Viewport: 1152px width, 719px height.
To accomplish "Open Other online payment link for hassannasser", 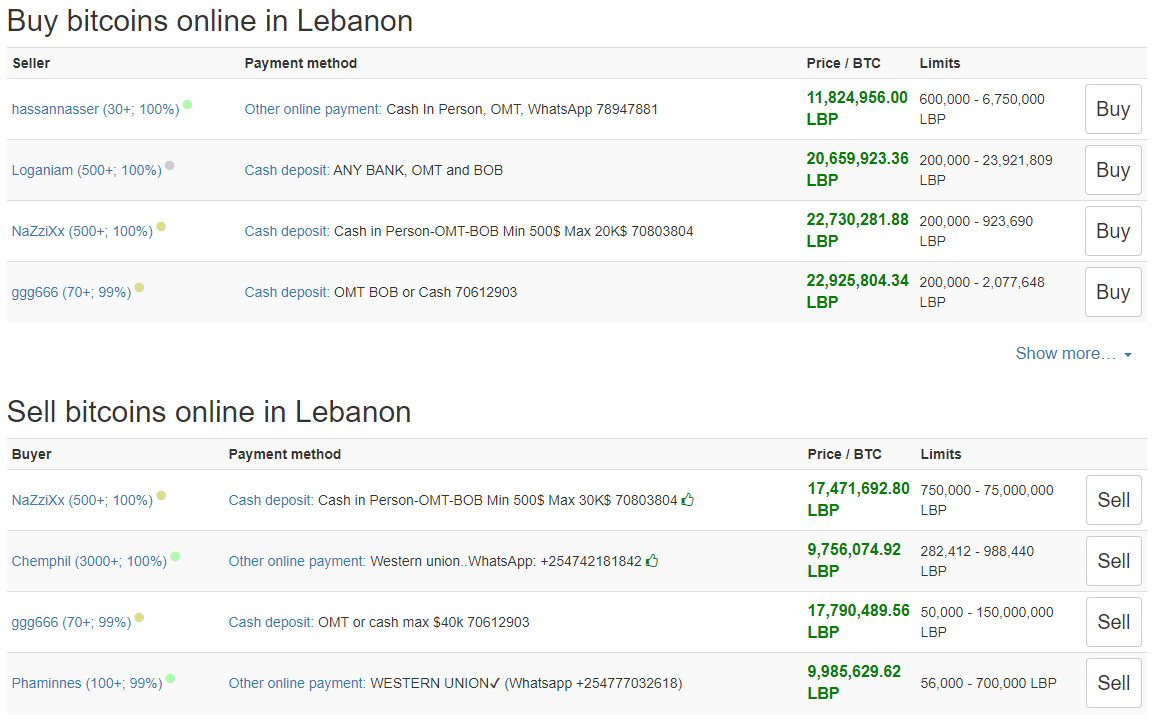I will [313, 109].
